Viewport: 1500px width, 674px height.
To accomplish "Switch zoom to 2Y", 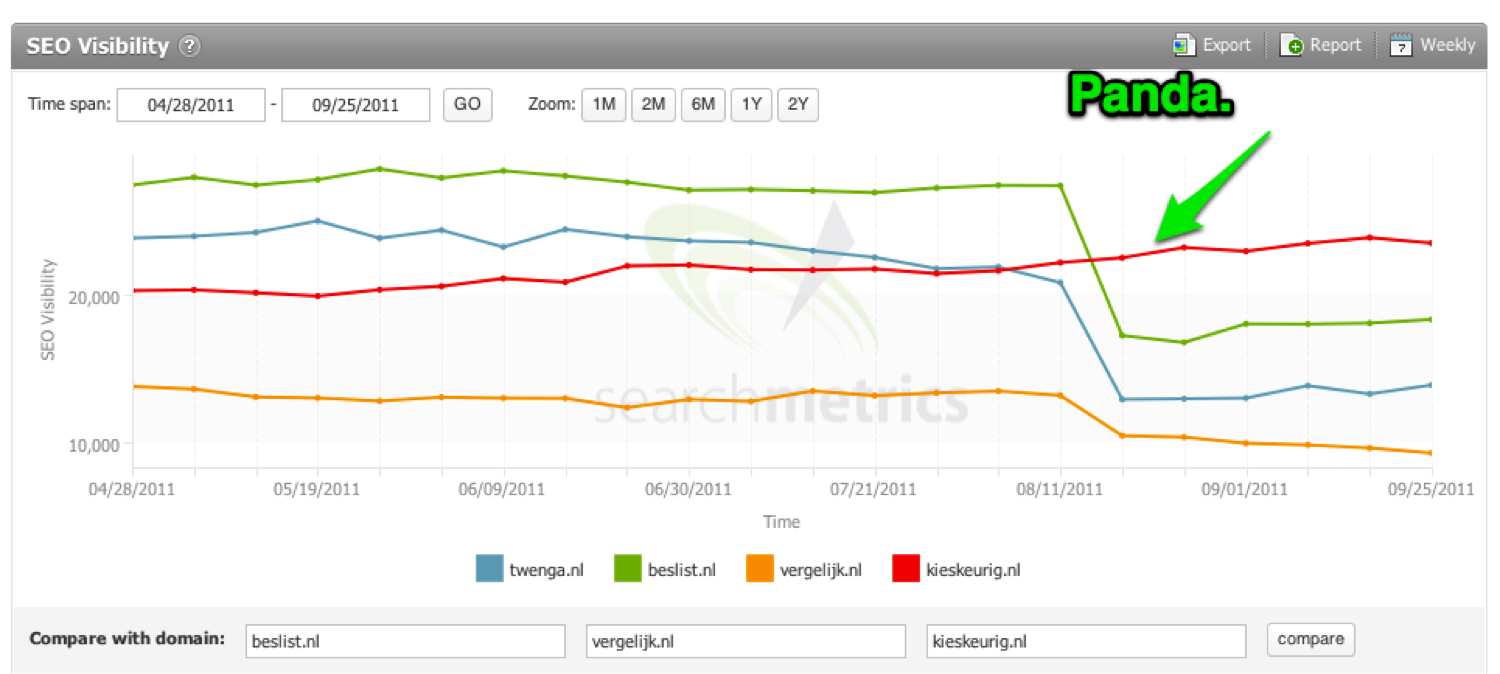I will pyautogui.click(x=798, y=105).
